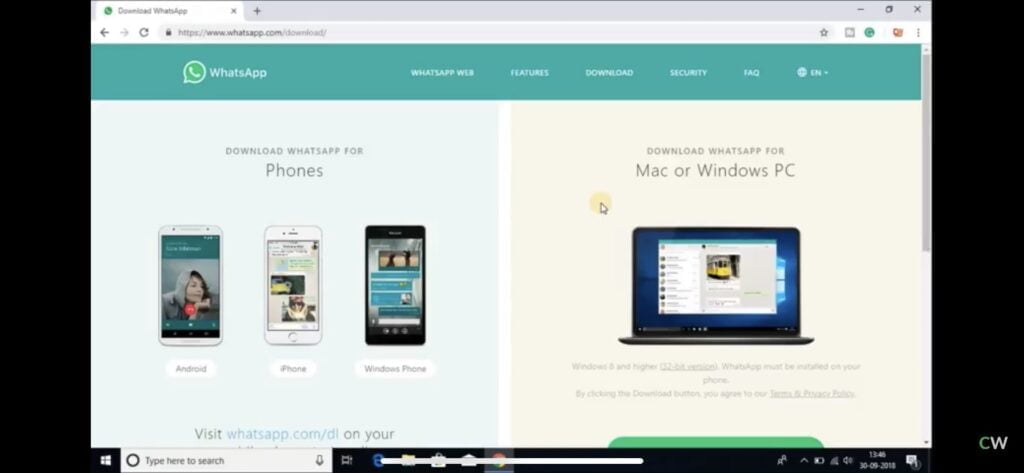Open the Terms & Privacy Policy link

pos(812,393)
